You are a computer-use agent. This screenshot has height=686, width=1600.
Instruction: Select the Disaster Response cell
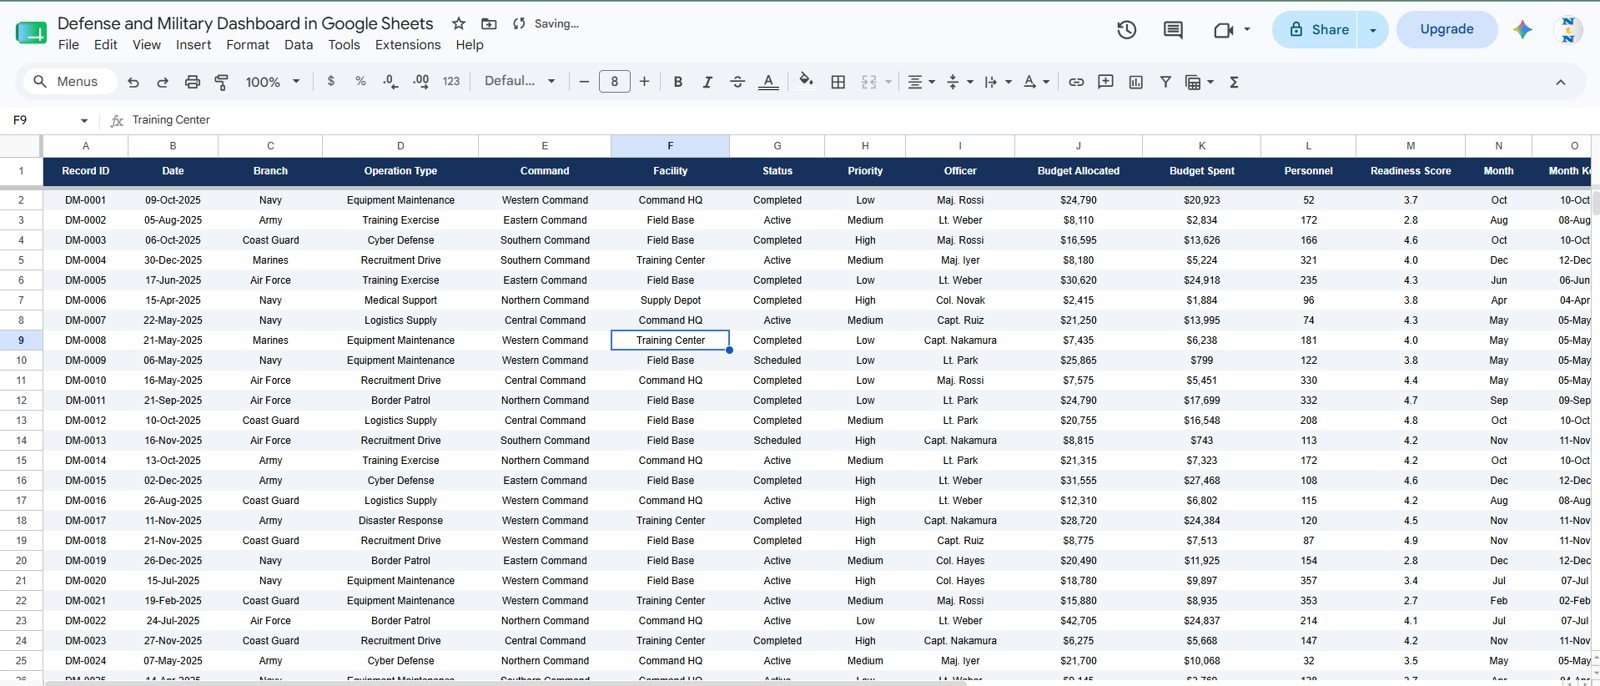400,521
